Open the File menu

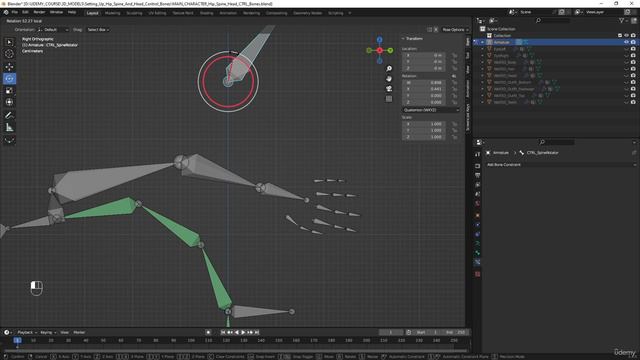pyautogui.click(x=15, y=13)
